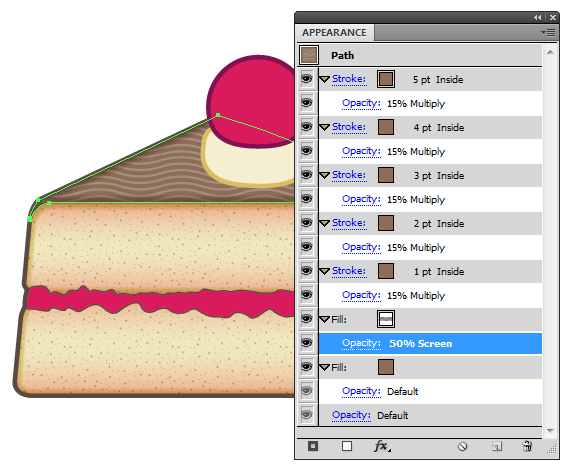Select the APPEARANCE panel tab

click(334, 33)
